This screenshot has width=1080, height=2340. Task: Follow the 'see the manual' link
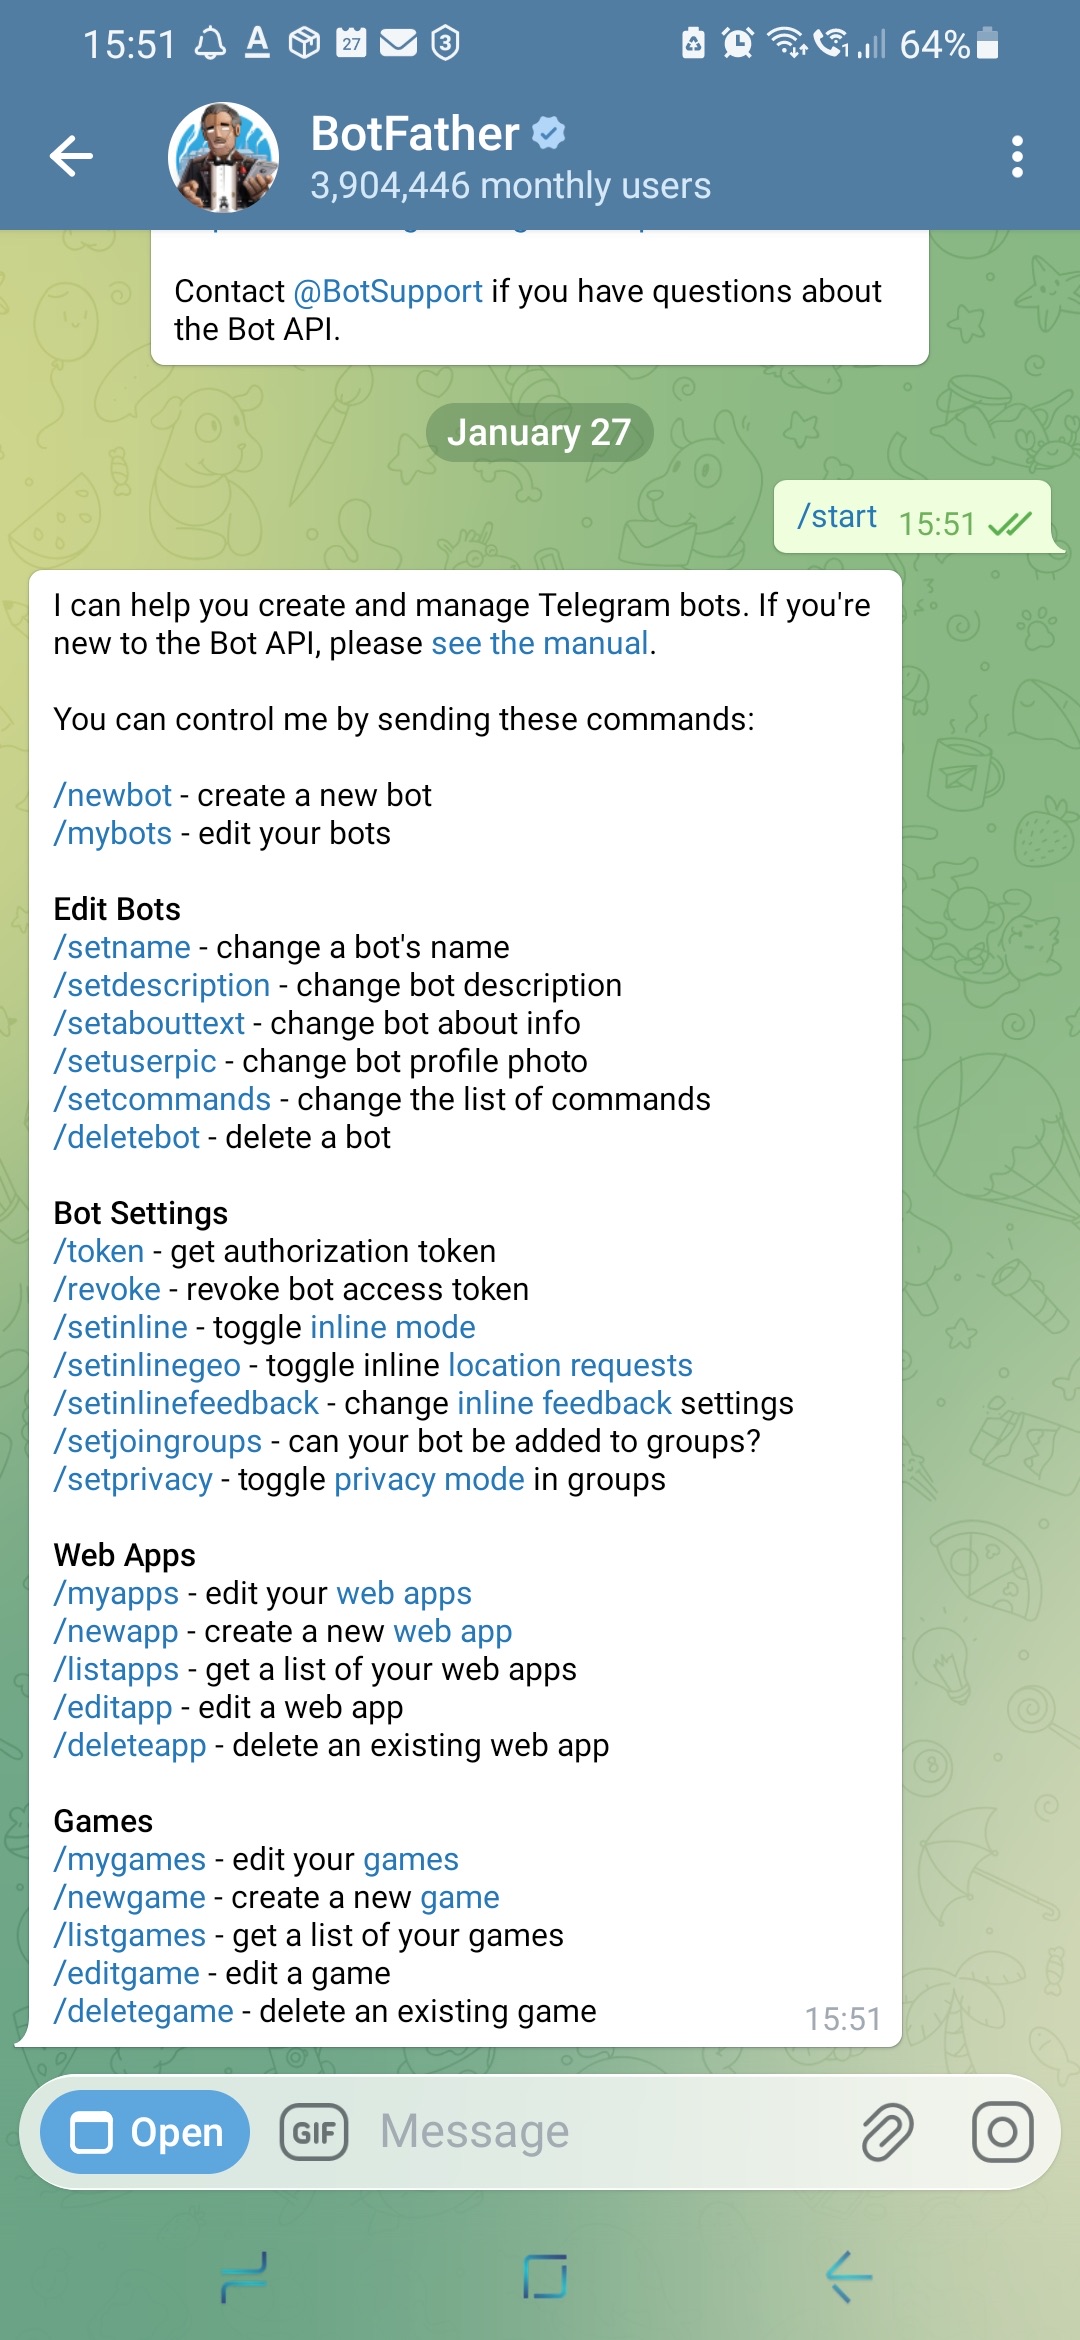[540, 643]
